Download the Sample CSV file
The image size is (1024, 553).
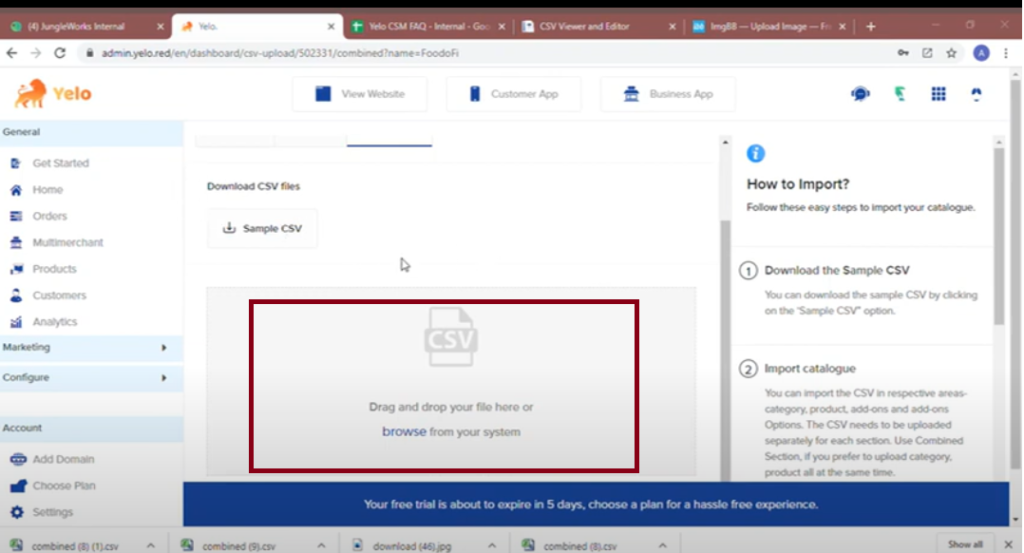[262, 228]
